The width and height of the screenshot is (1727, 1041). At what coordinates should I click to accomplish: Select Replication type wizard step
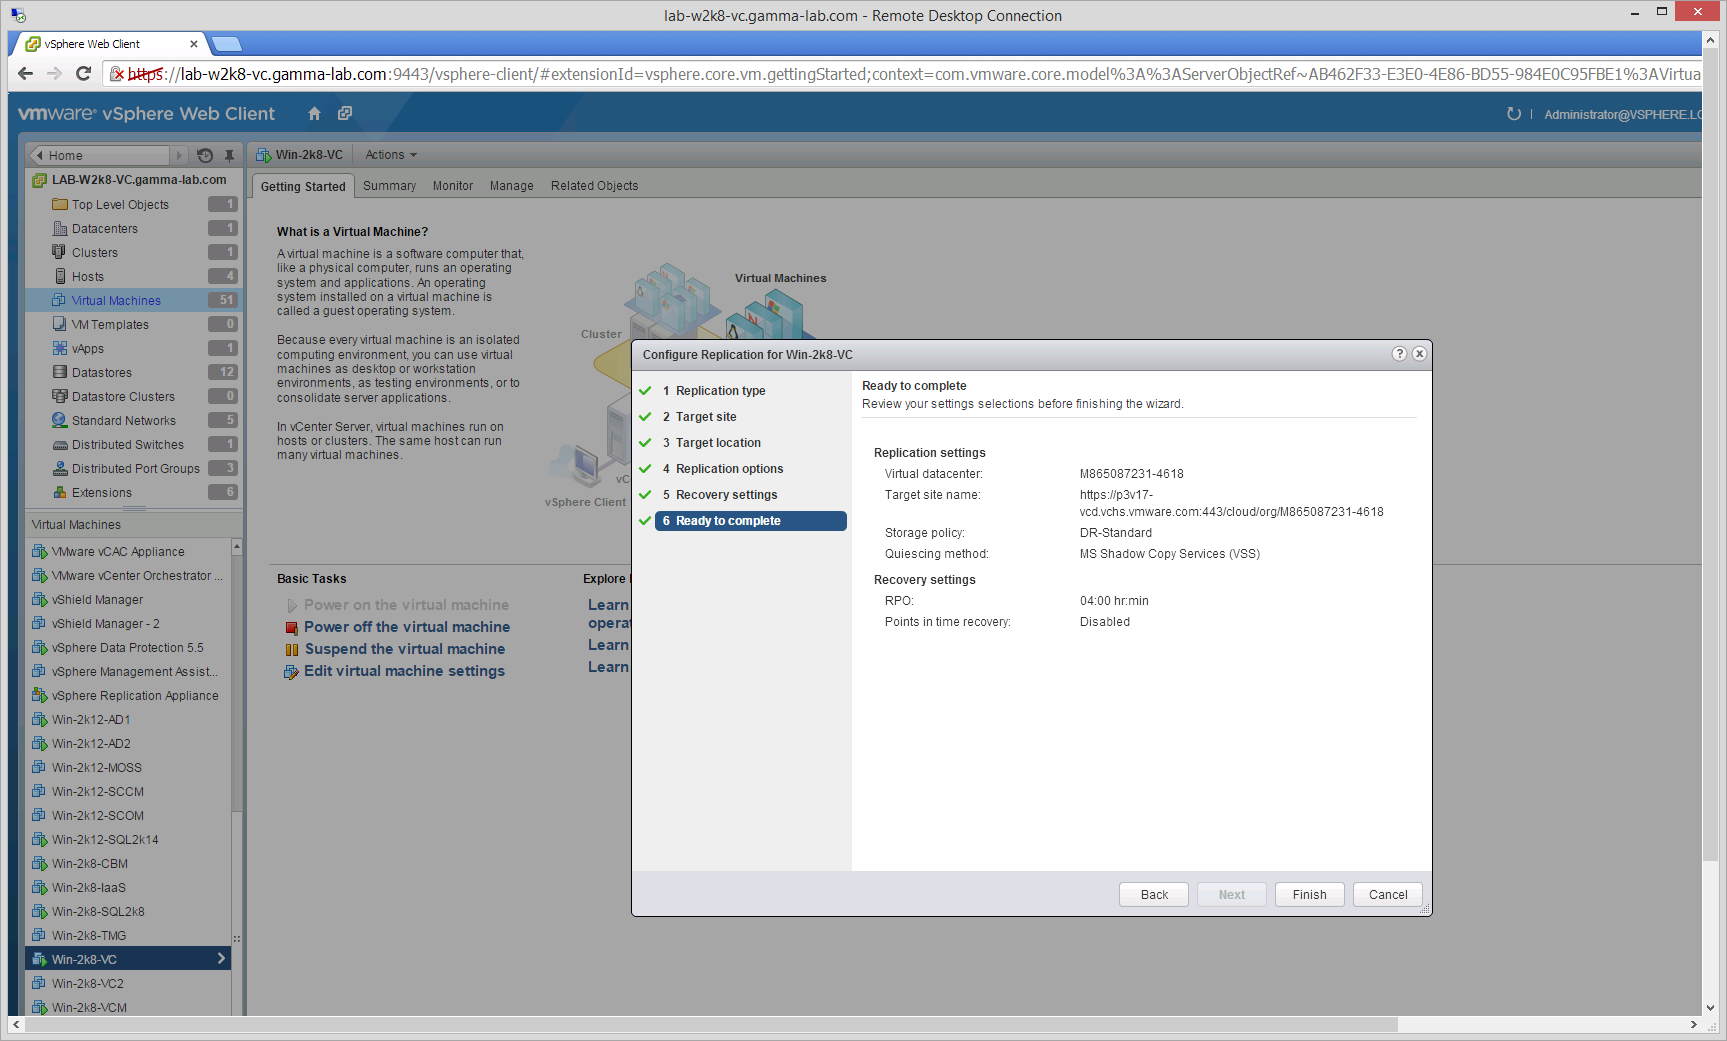point(720,391)
